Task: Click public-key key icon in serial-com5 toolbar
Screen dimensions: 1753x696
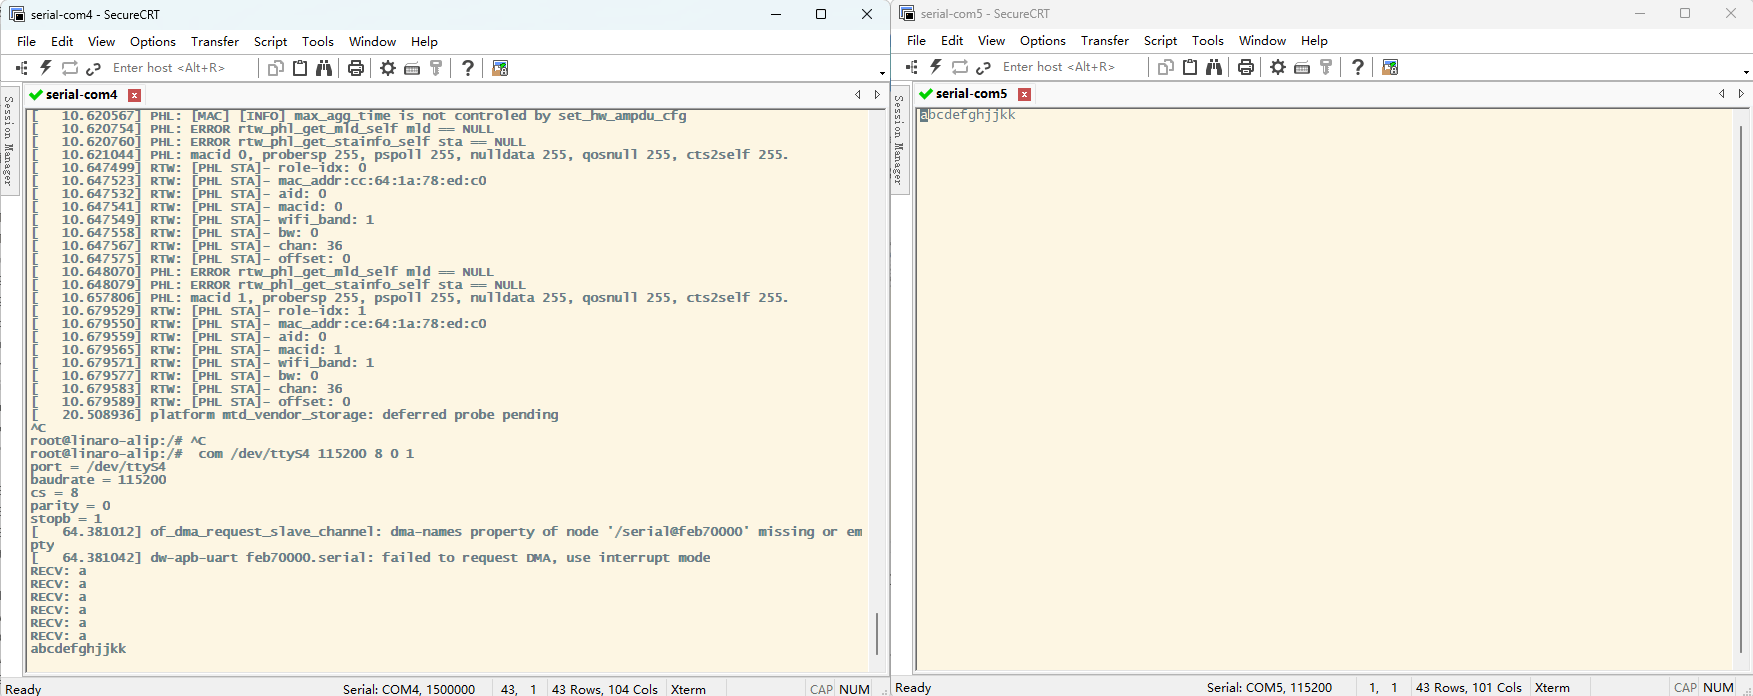Action: 1326,67
